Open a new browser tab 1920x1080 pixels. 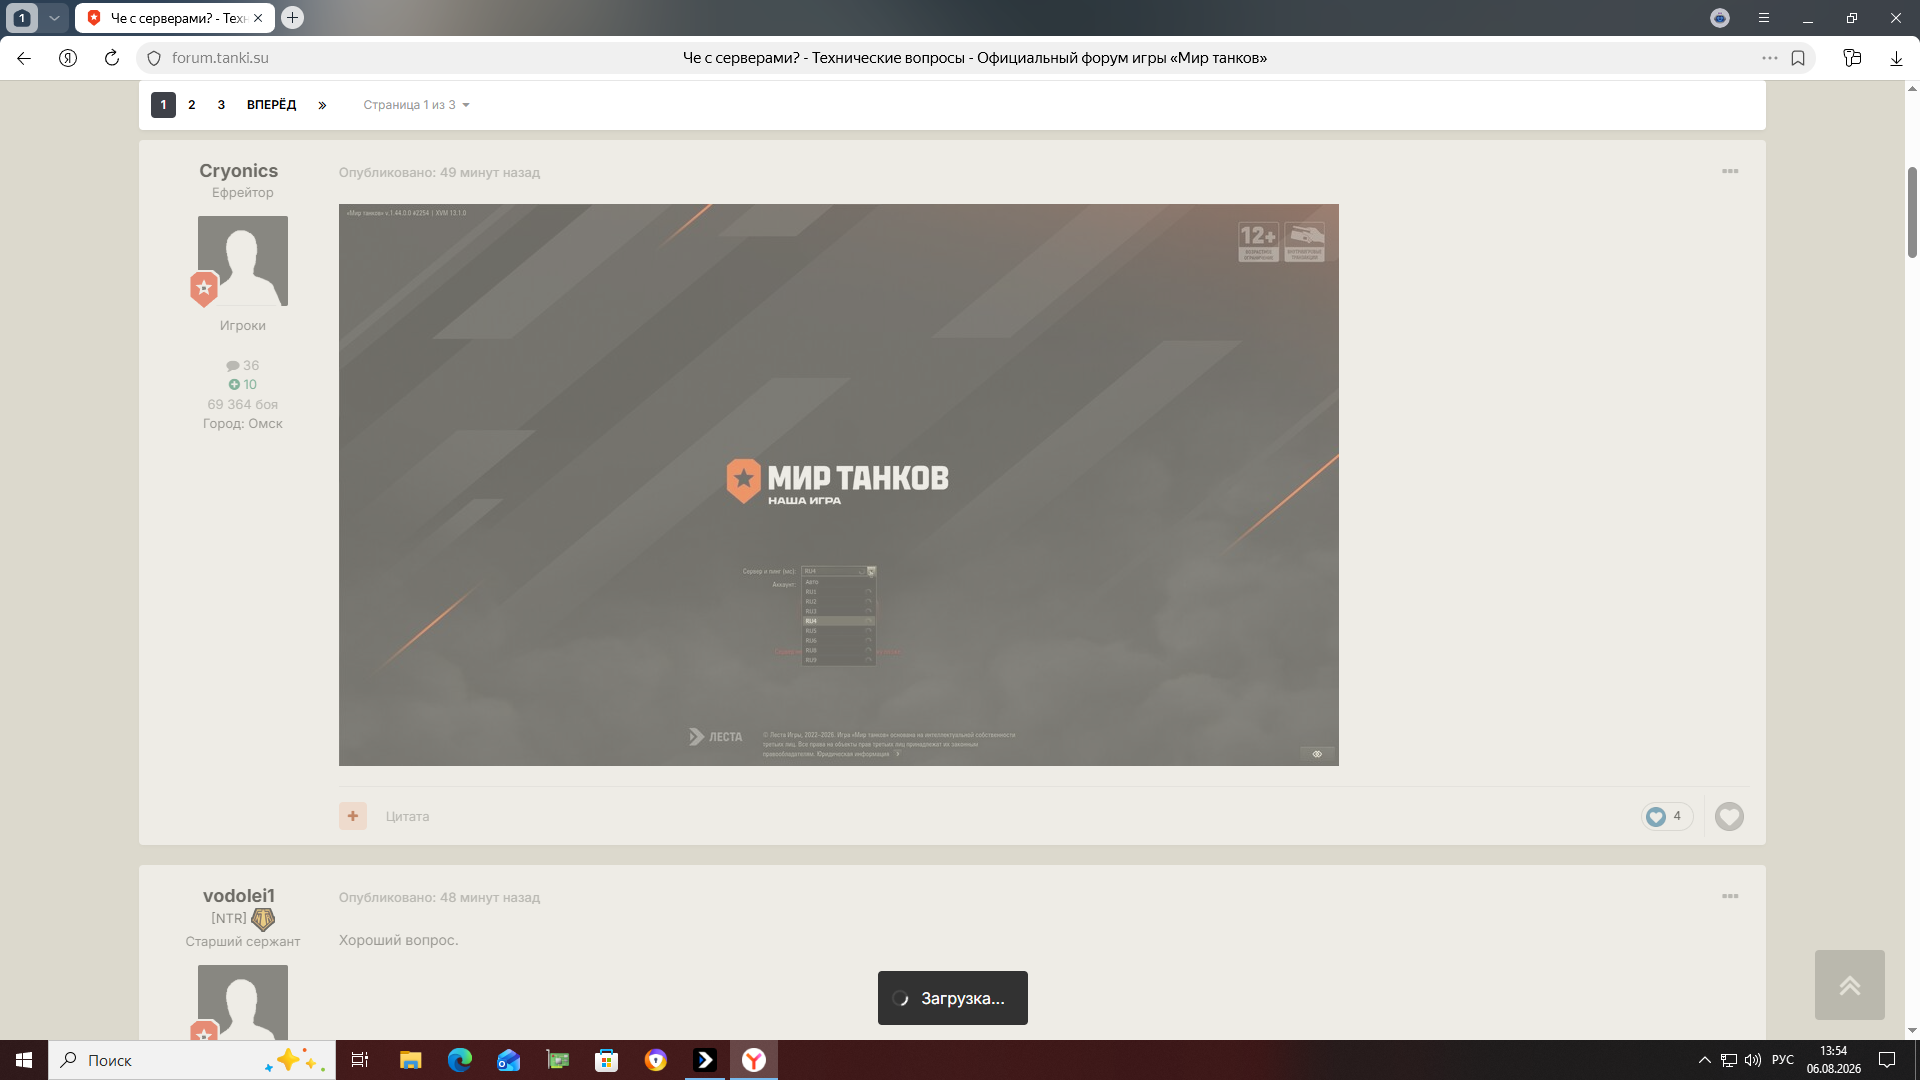point(292,17)
